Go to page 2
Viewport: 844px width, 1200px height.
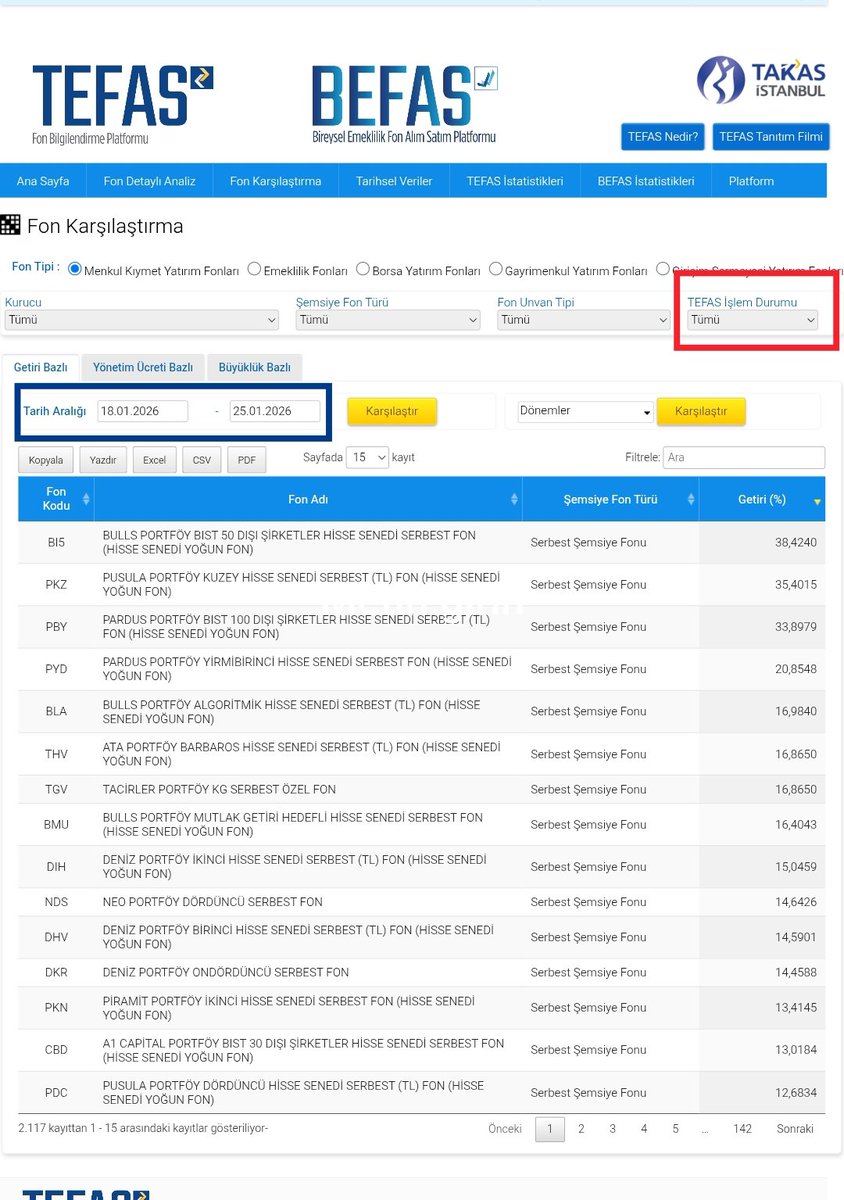point(581,1129)
